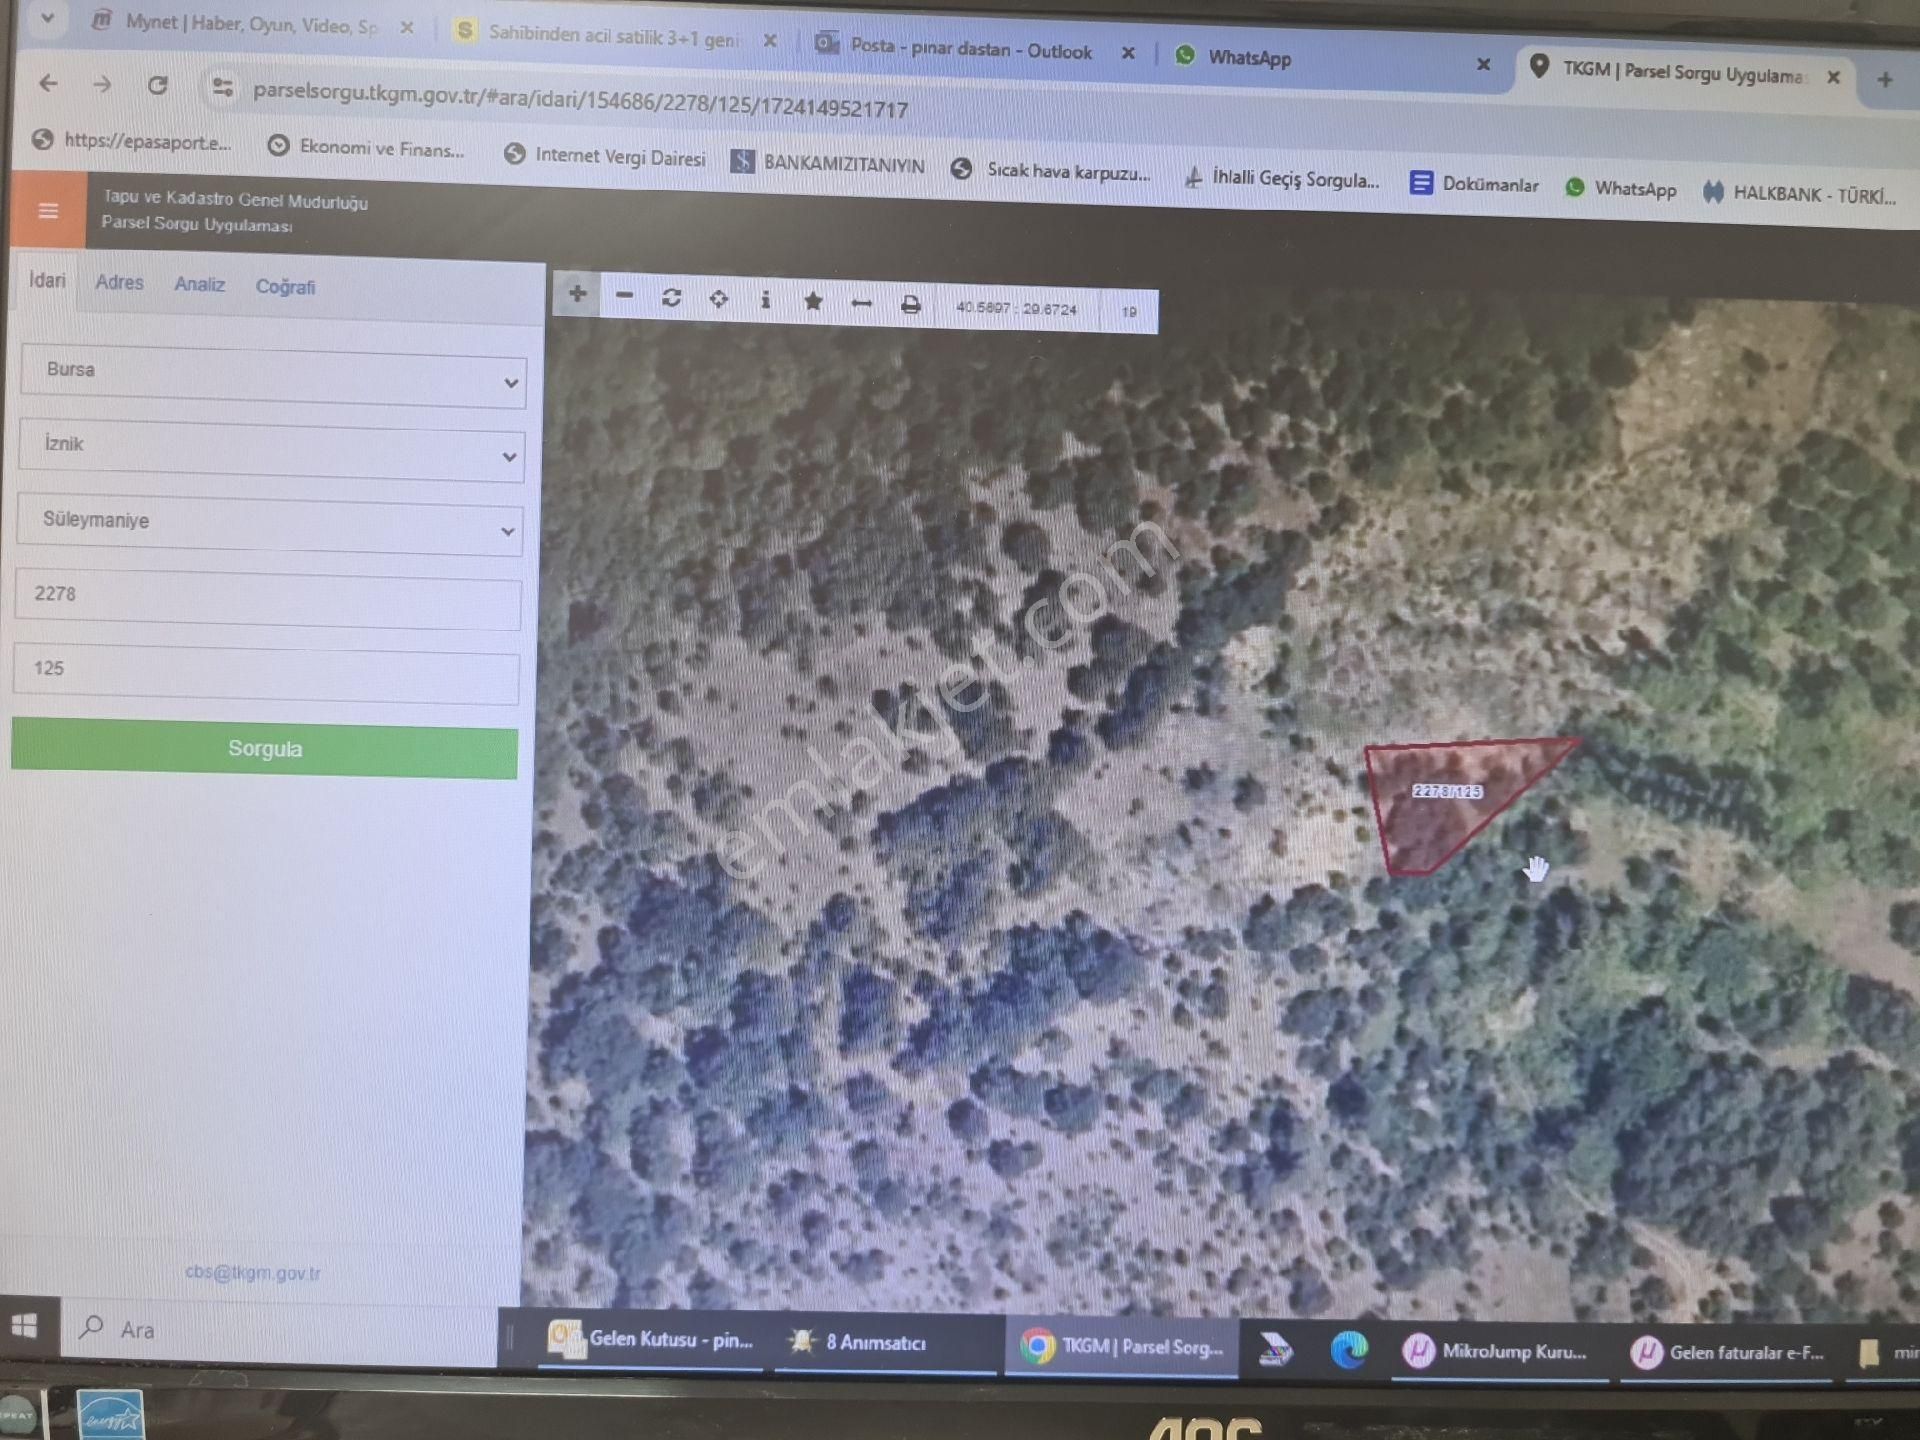This screenshot has height=1440, width=1920.
Task: Open tab search dropdown arrow
Action: click(x=47, y=18)
